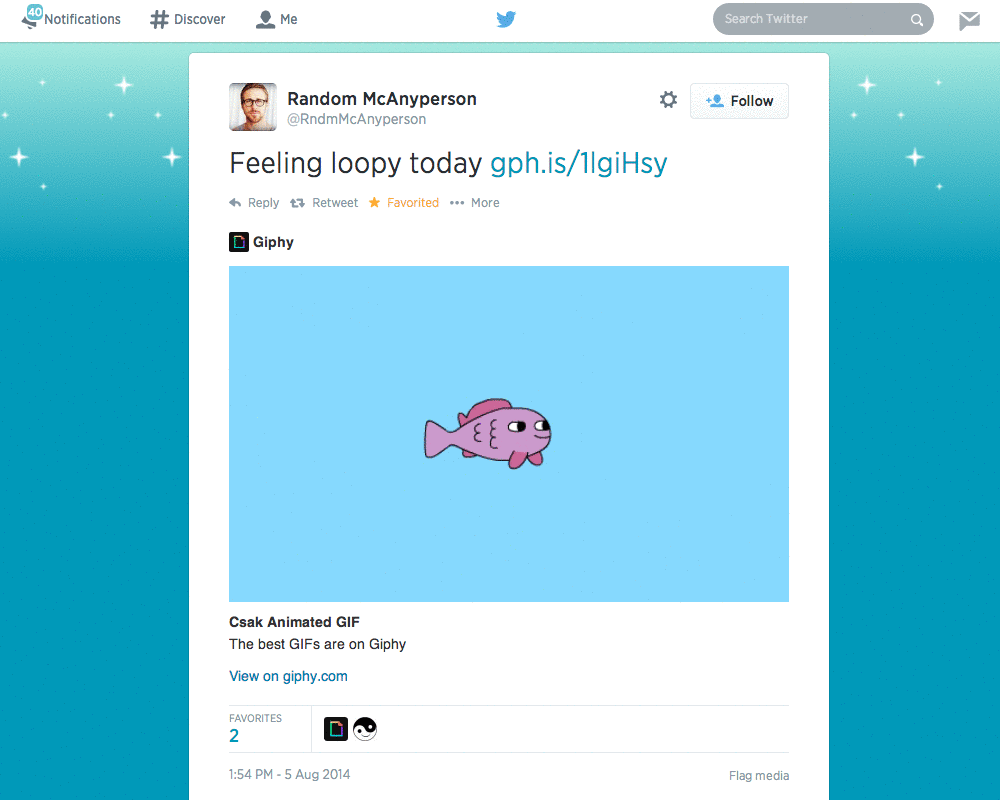Viewport: 1000px width, 800px height.
Task: Open the Me profile section
Action: pyautogui.click(x=263, y=19)
